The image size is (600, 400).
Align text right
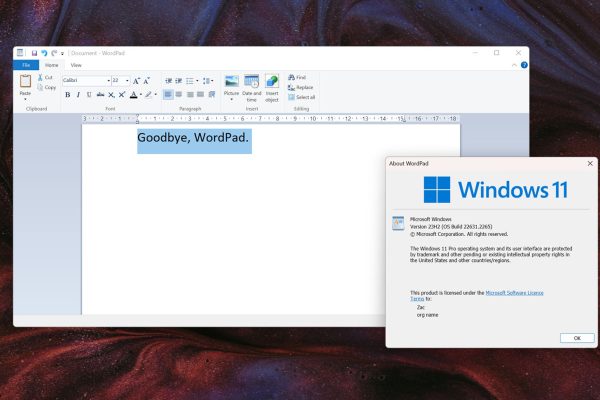[x=190, y=95]
